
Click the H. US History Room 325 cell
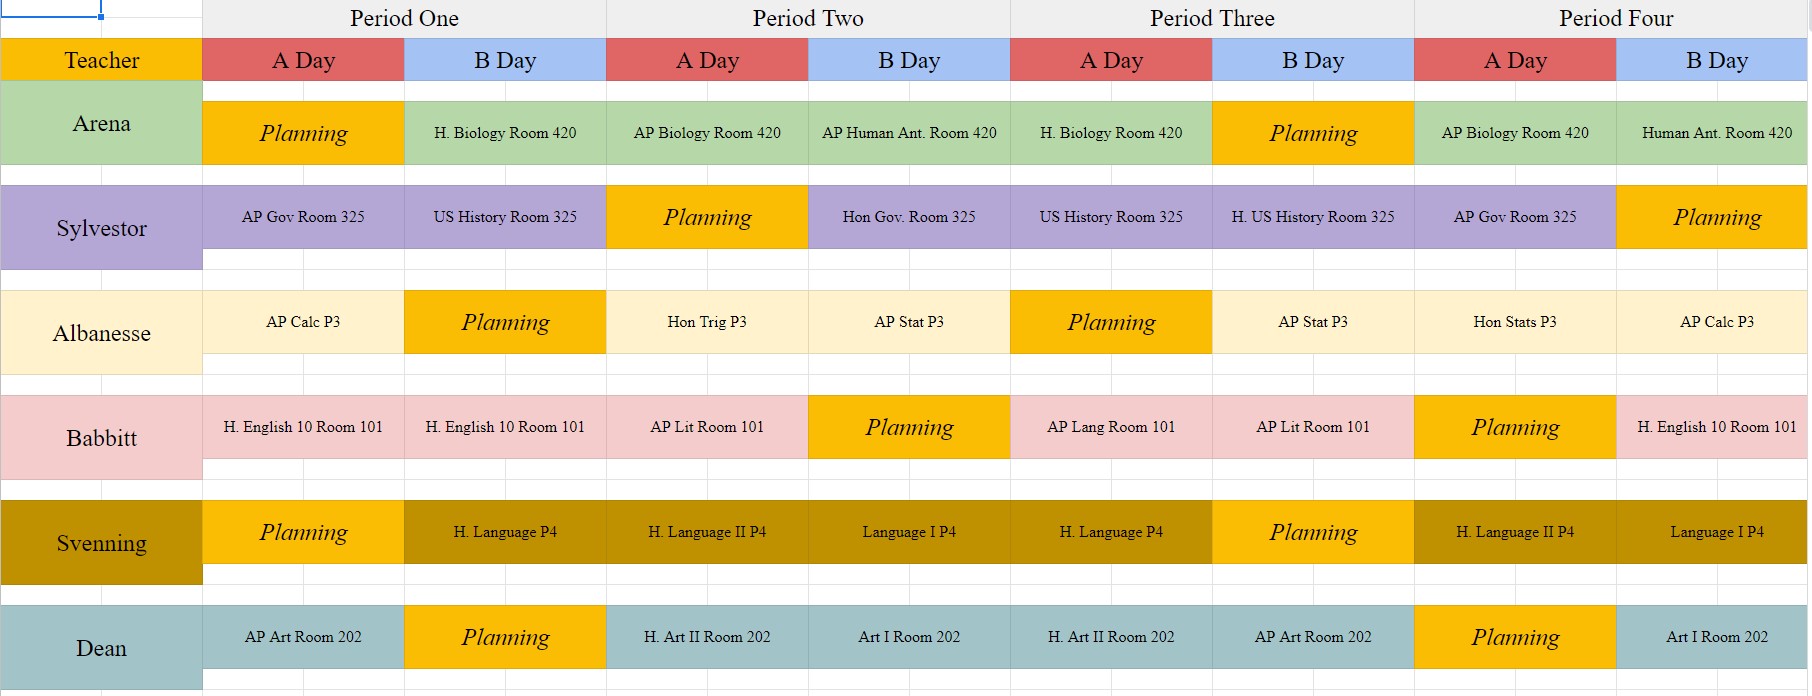[x=1313, y=217]
